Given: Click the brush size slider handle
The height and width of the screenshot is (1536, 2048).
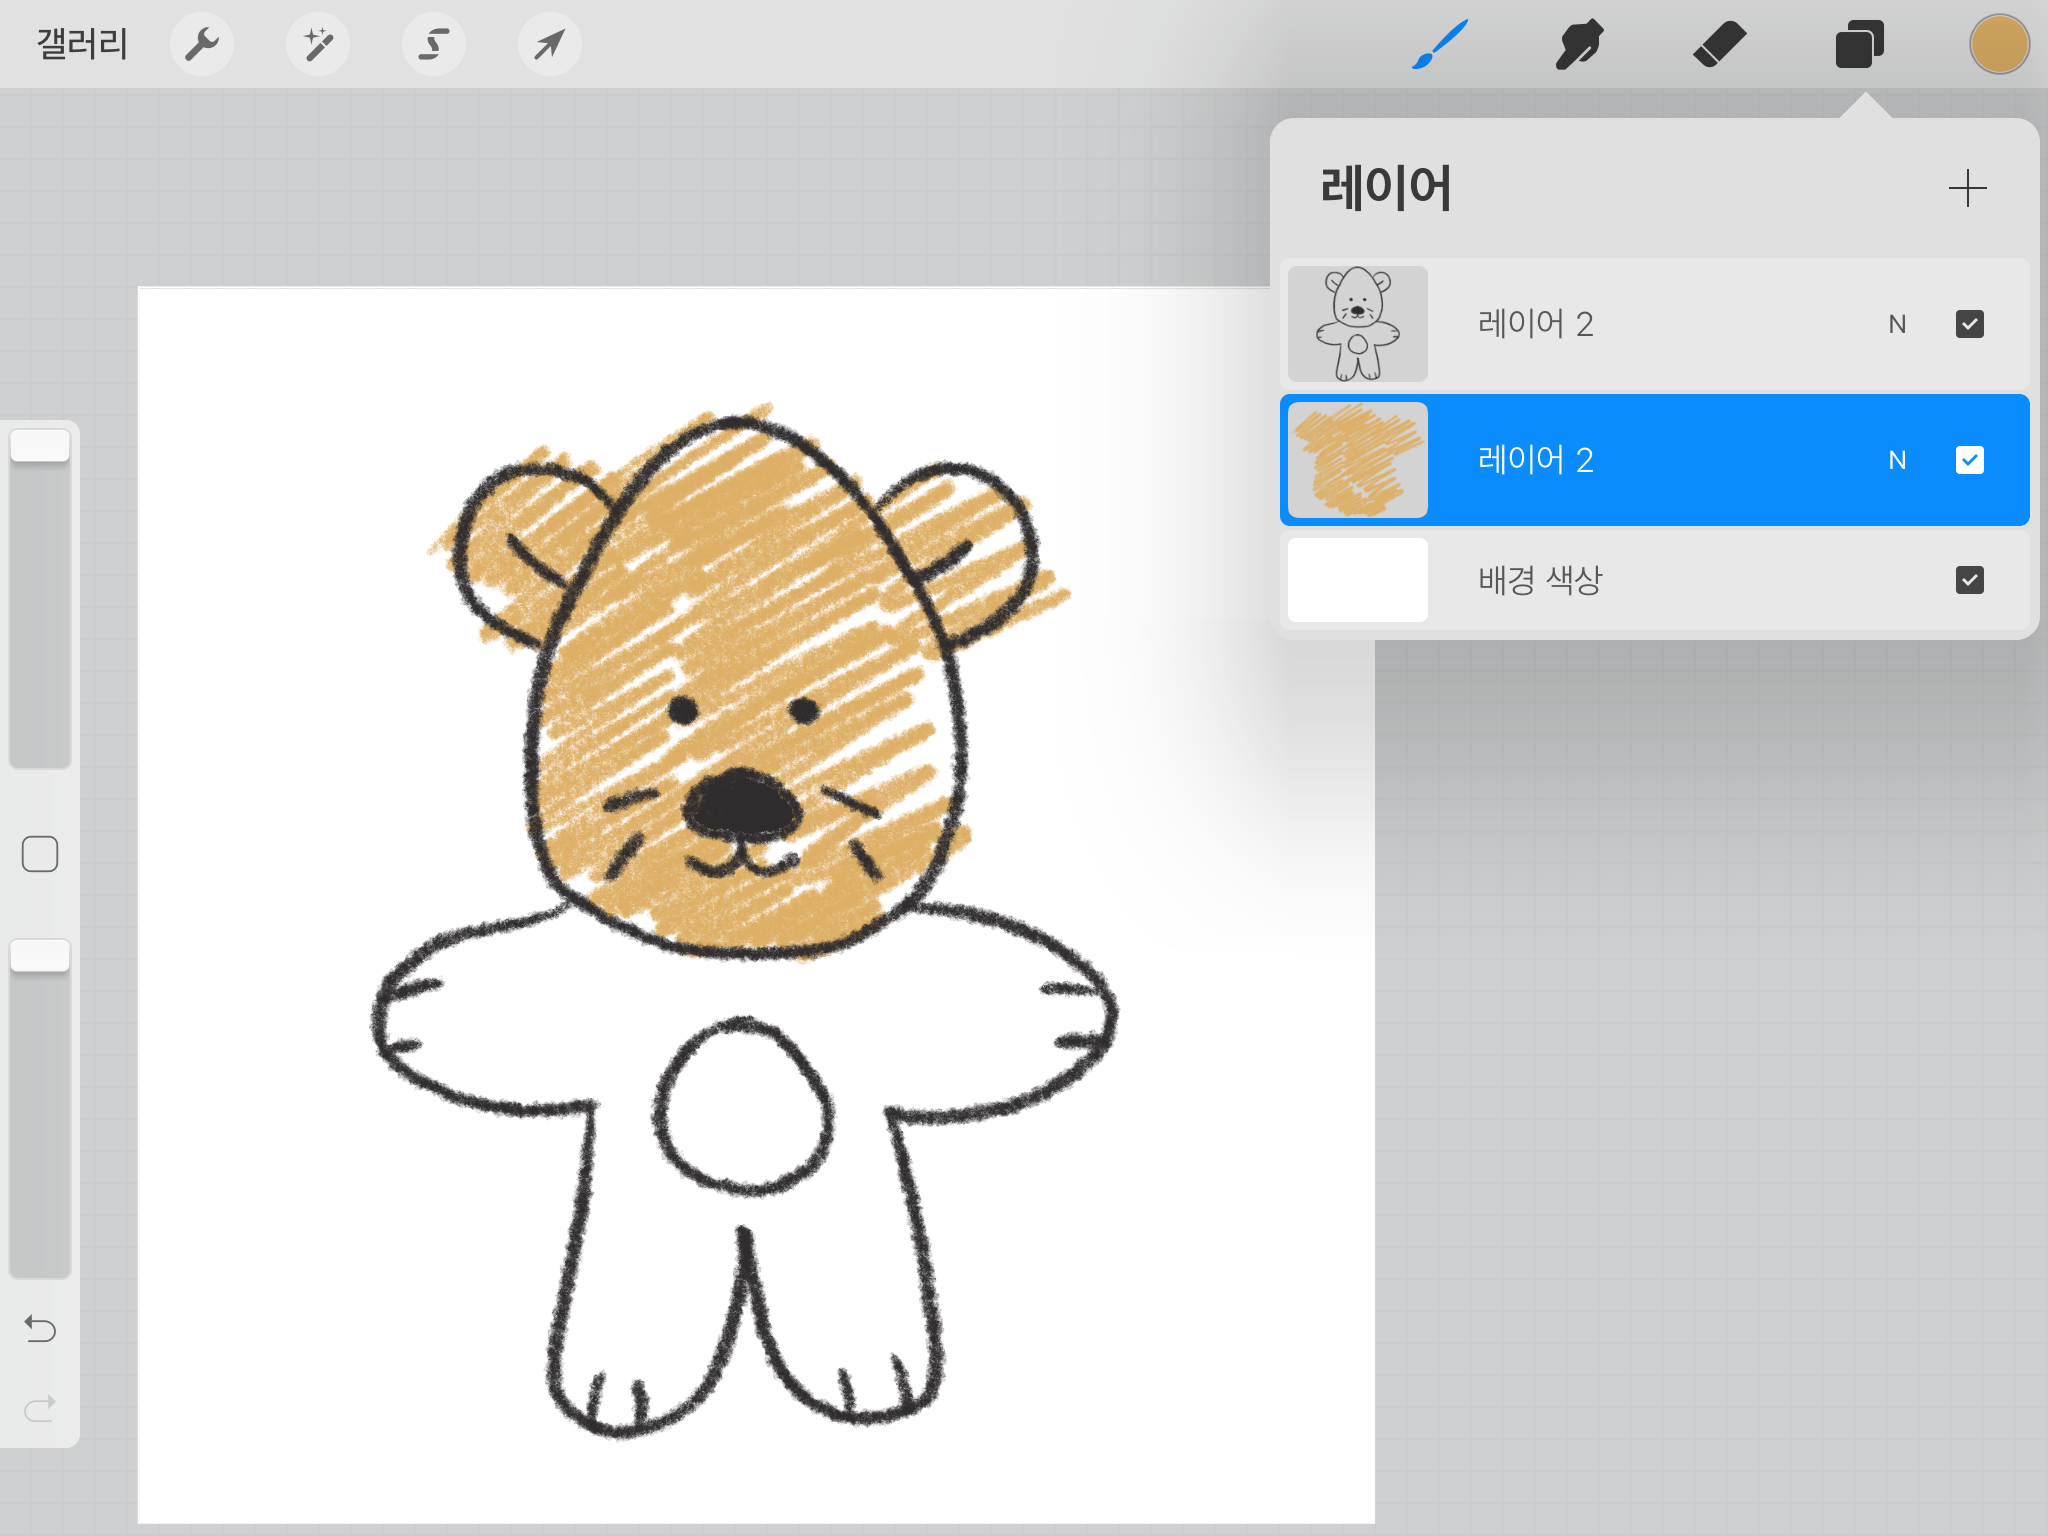Looking at the screenshot, I should tap(40, 446).
